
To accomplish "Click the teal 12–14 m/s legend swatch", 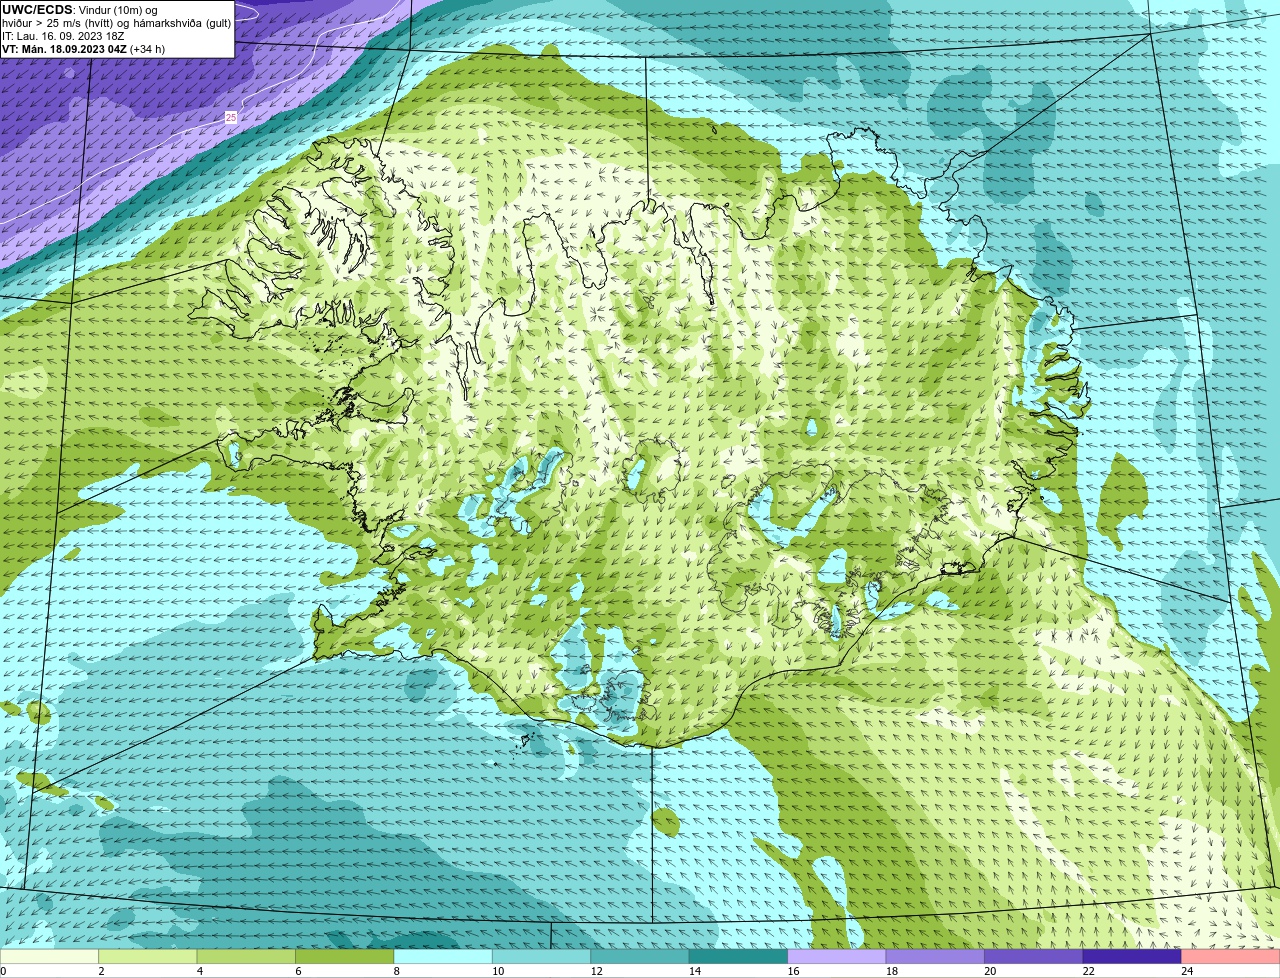I will coord(640,957).
